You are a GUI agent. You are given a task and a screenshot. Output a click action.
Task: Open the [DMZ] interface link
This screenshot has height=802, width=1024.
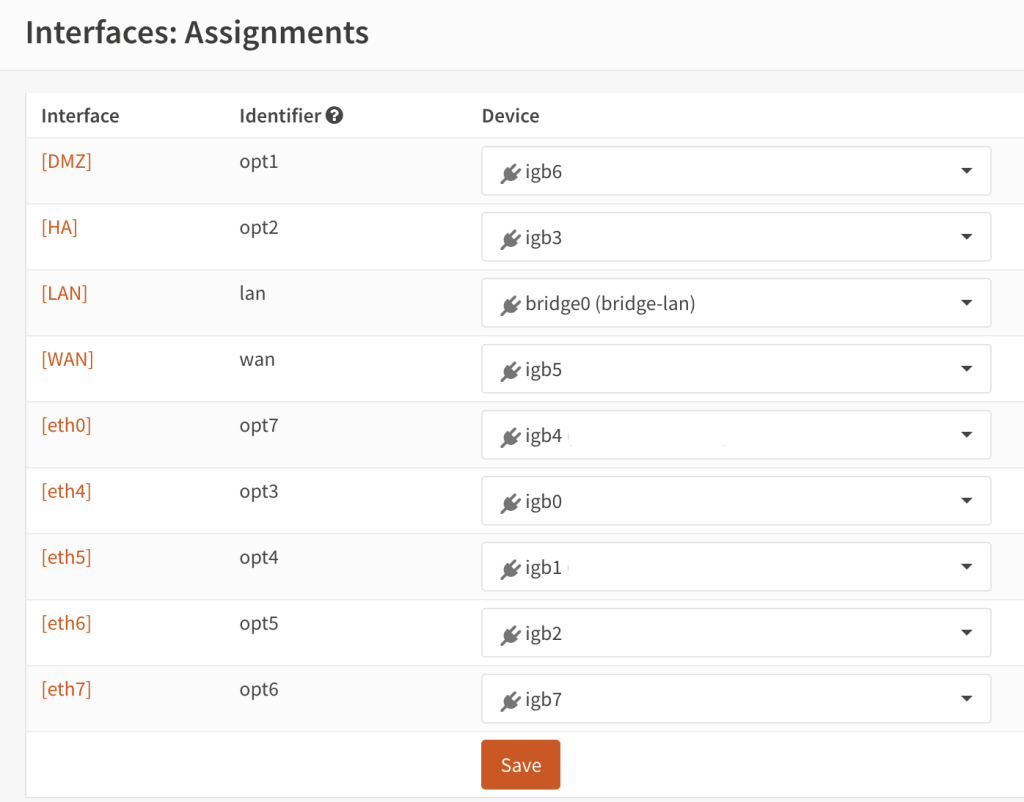point(67,161)
